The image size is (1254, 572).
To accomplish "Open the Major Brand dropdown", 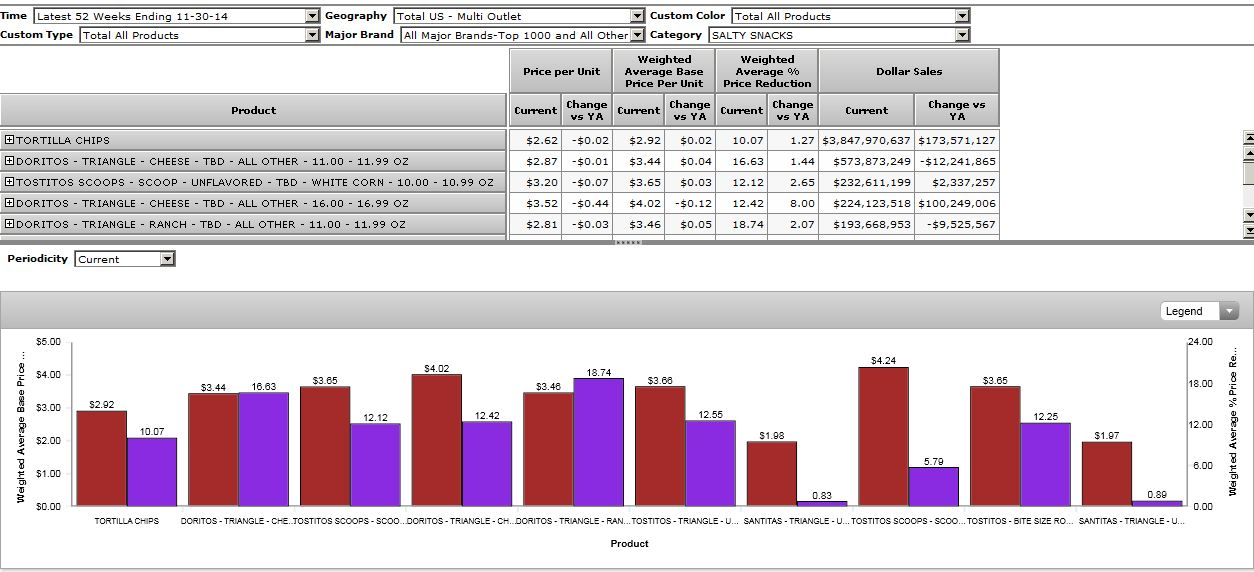I will [637, 35].
